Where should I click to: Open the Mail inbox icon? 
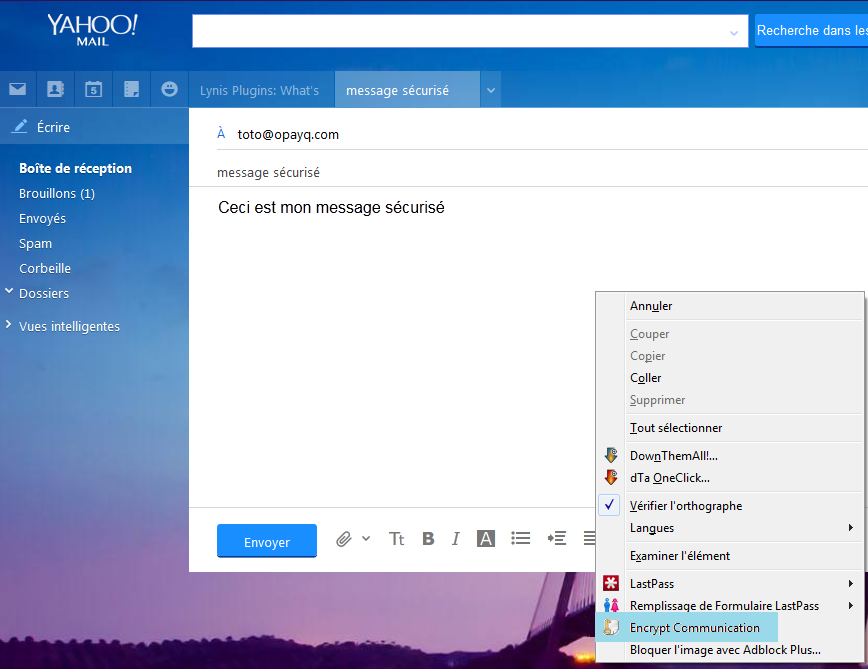click(x=18, y=89)
